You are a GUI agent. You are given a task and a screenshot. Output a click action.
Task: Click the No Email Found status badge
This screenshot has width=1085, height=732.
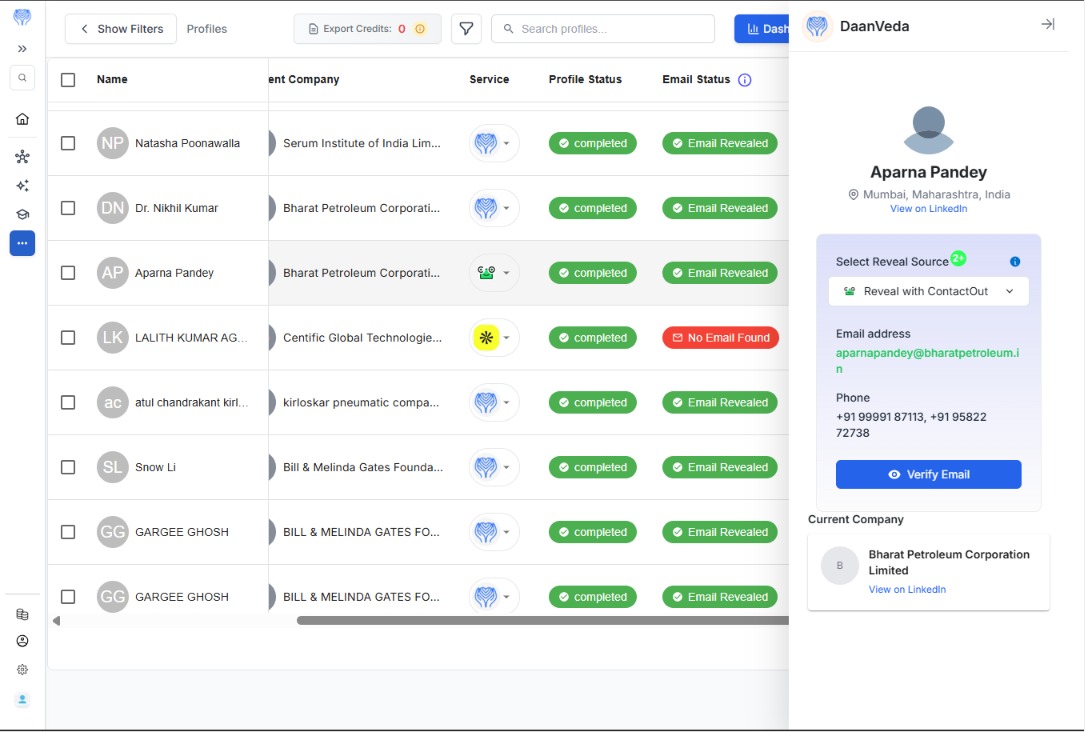coord(720,338)
